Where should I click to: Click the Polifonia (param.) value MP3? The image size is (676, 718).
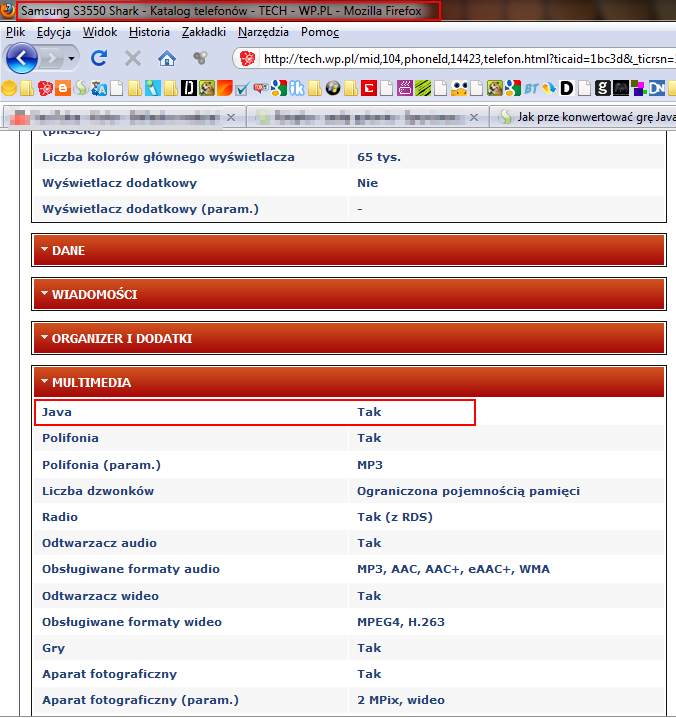pyautogui.click(x=370, y=465)
